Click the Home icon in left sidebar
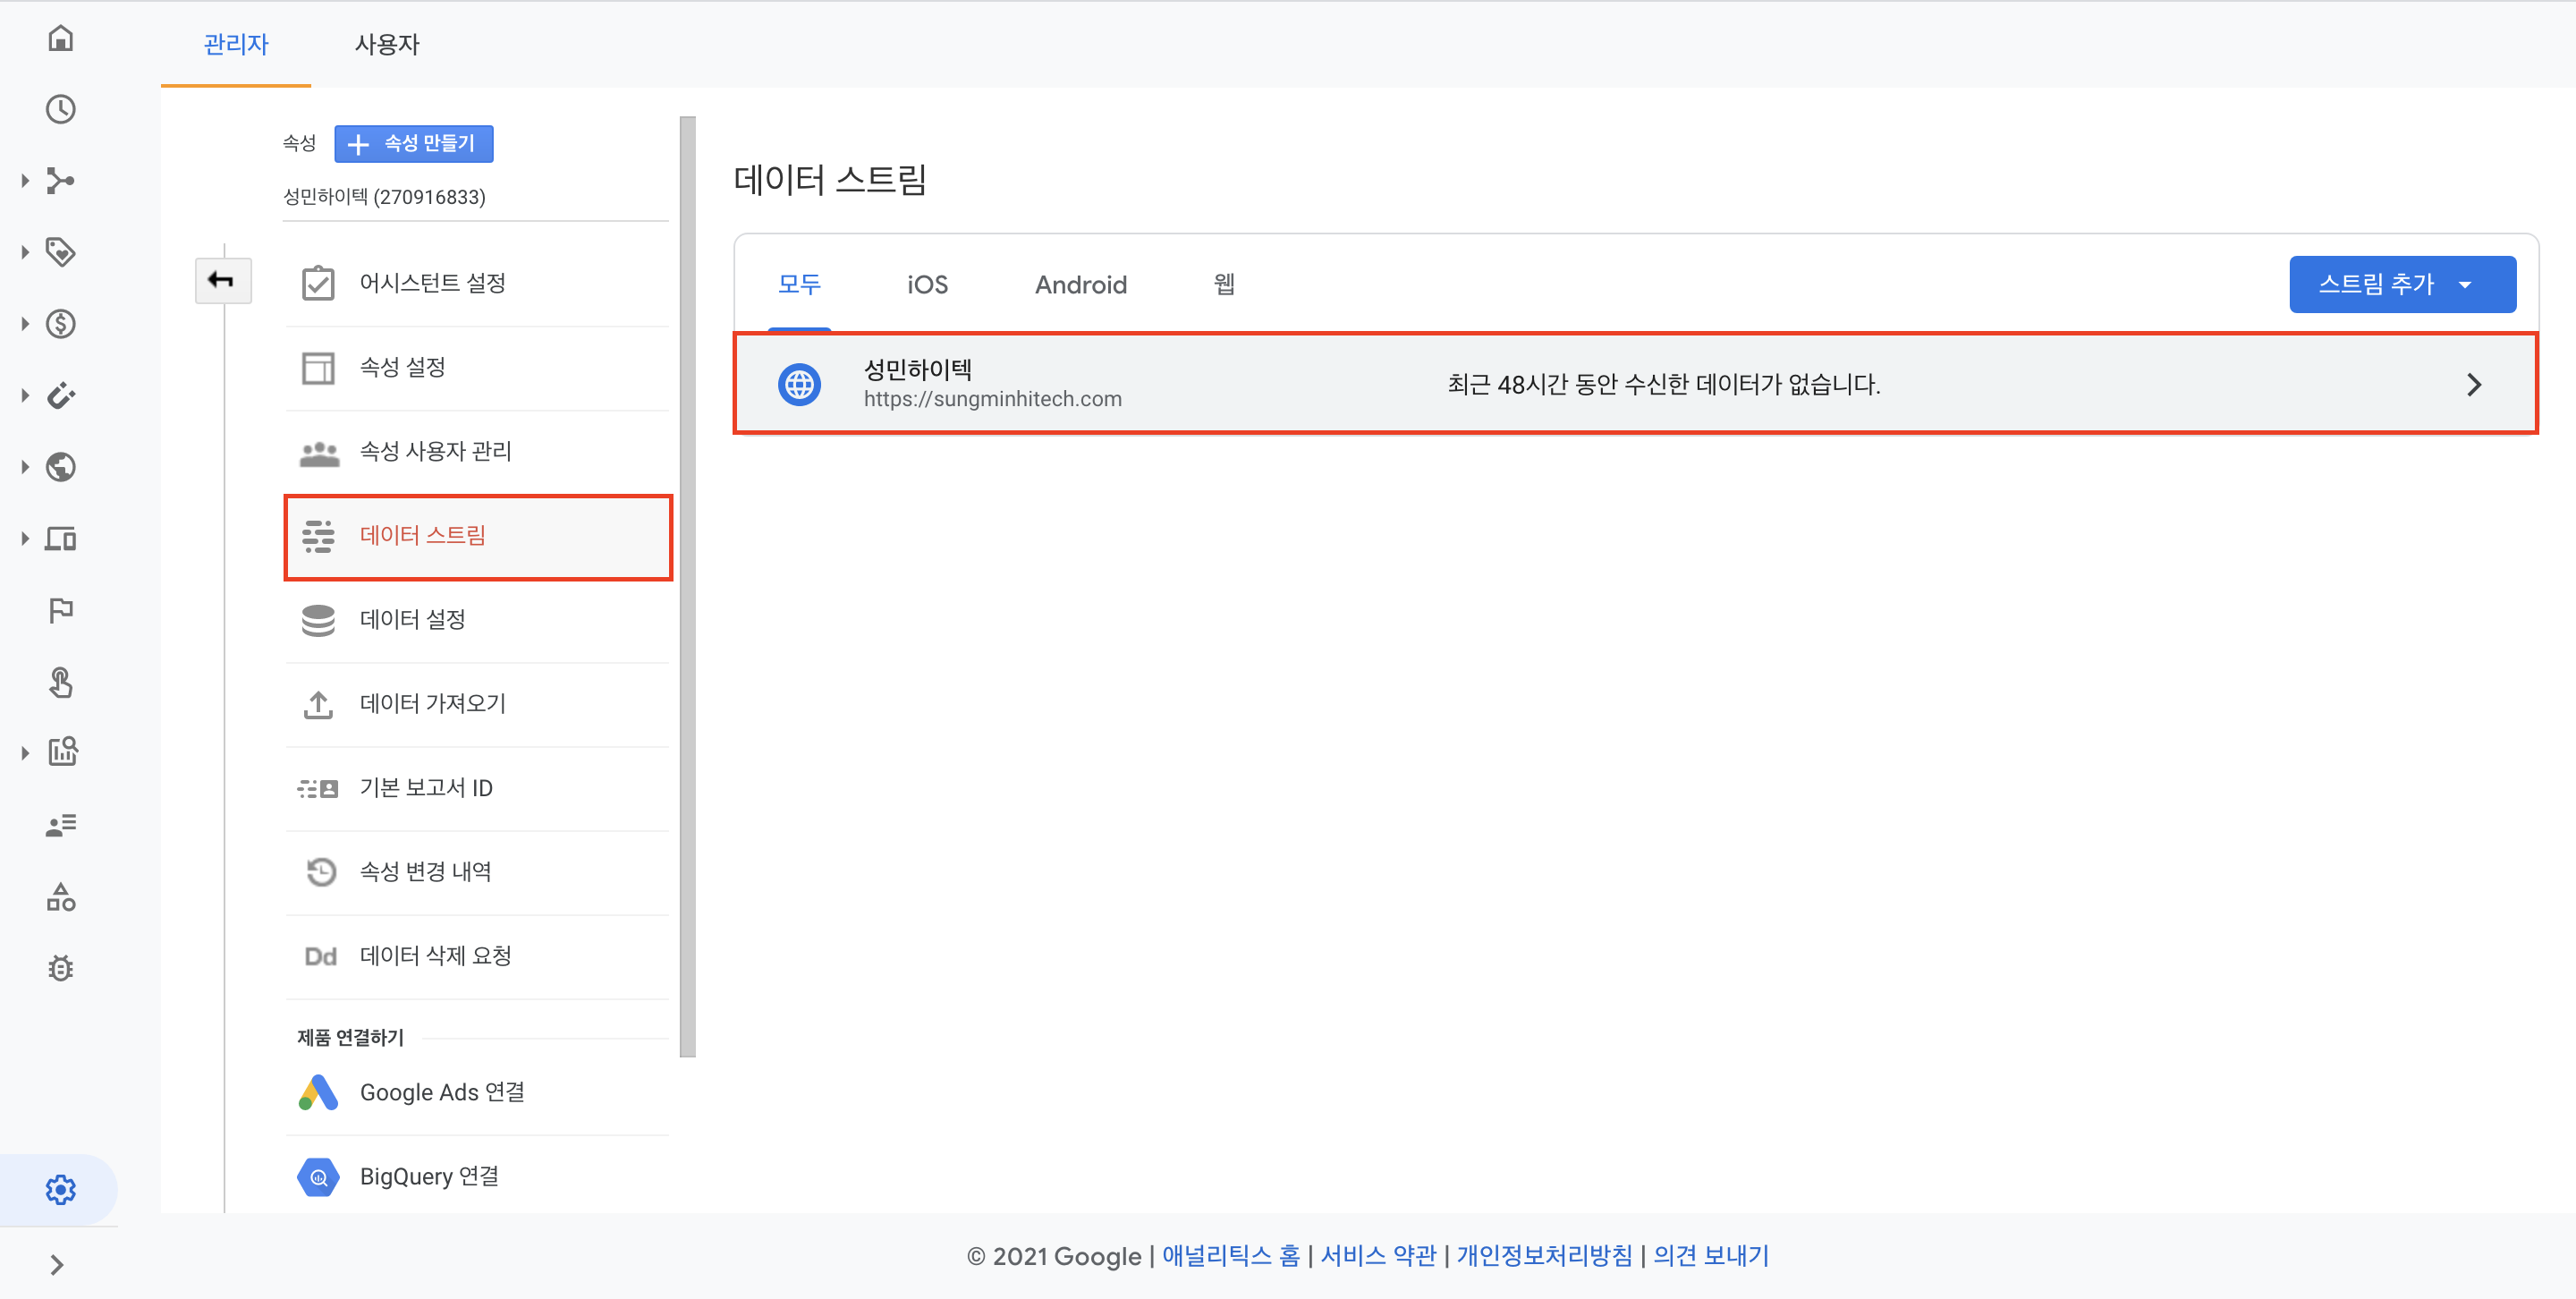Viewport: 2576px width, 1299px height. tap(61, 38)
